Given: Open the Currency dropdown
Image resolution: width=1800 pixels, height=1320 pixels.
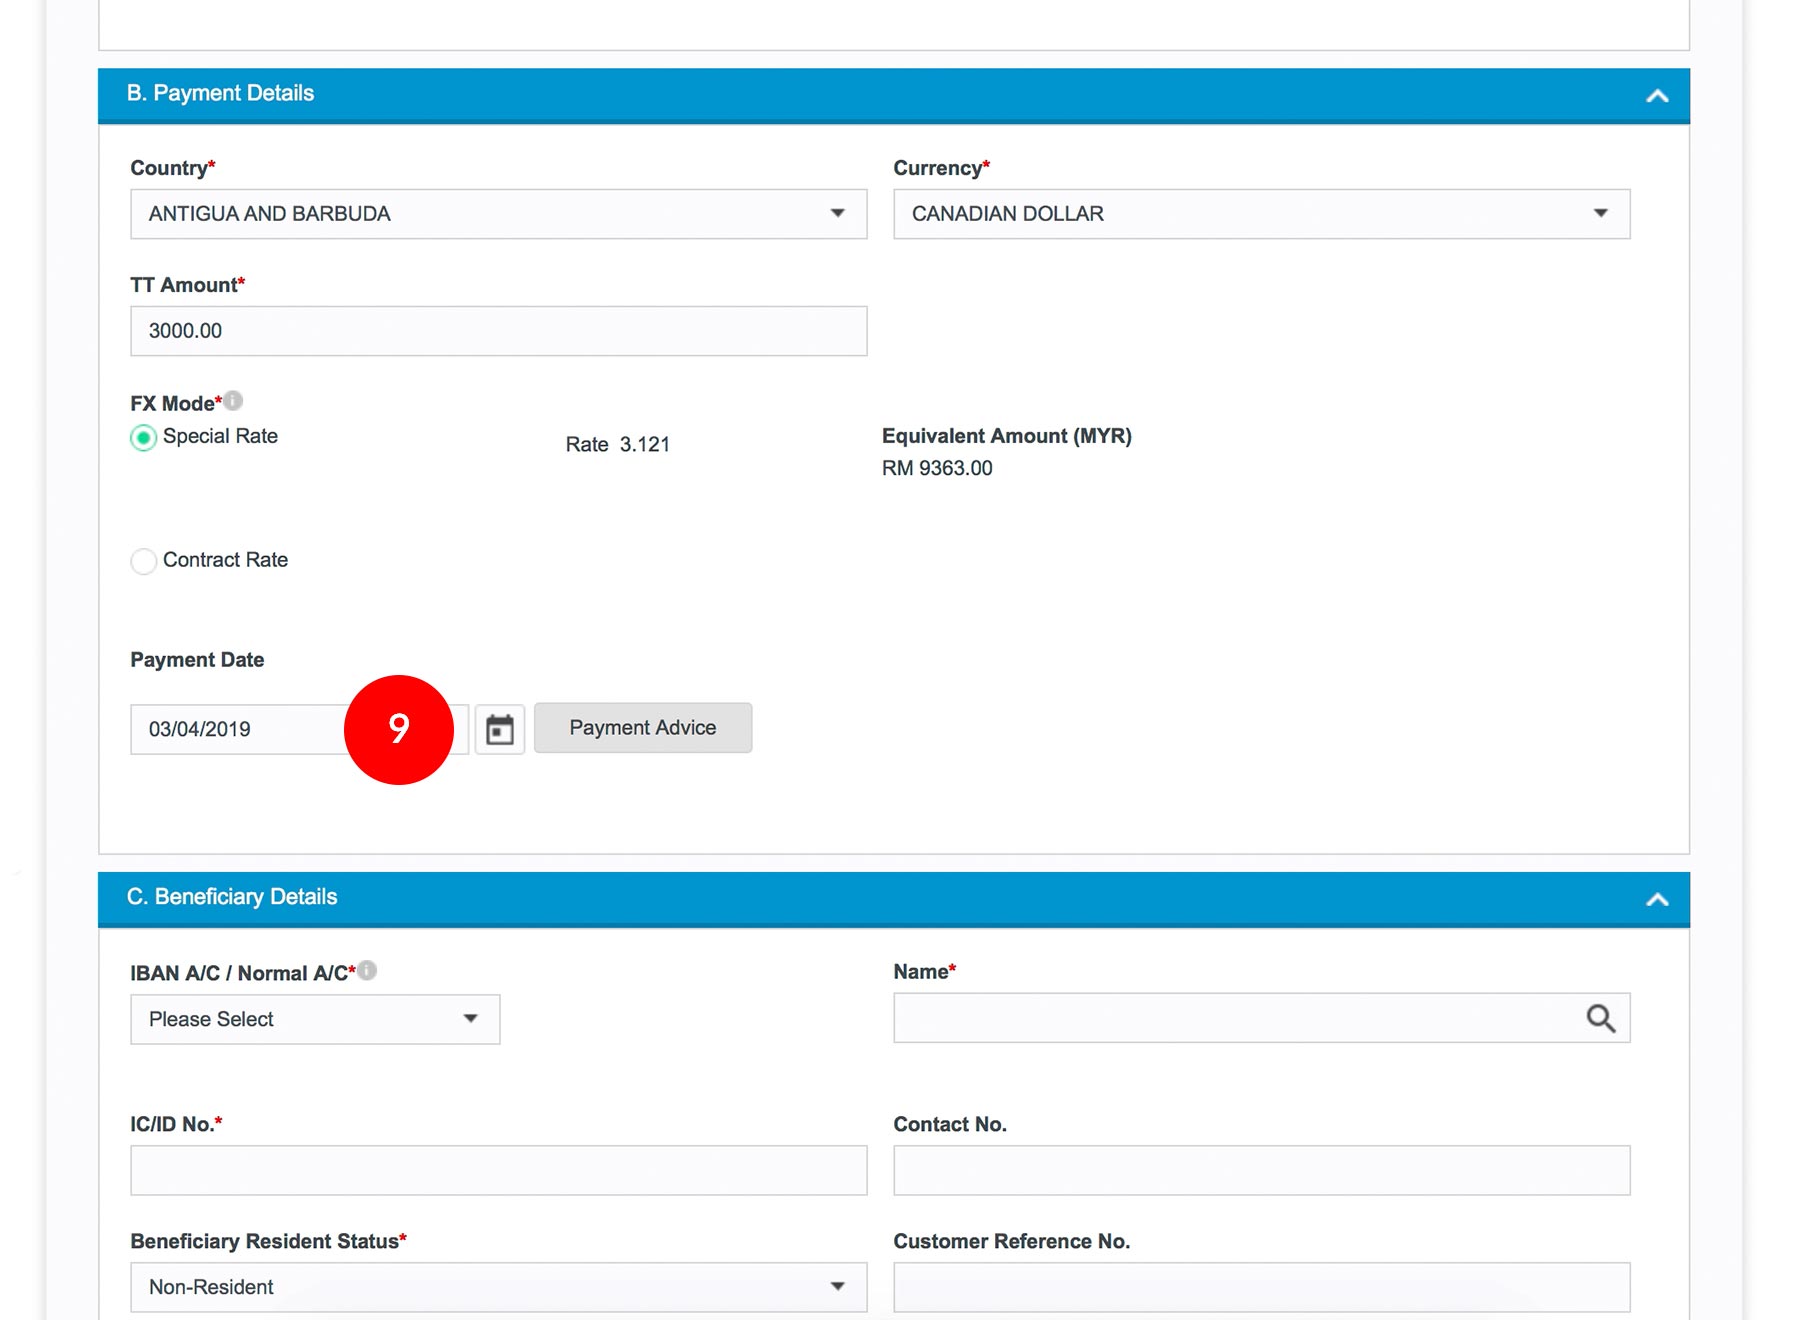Looking at the screenshot, I should pos(1260,214).
